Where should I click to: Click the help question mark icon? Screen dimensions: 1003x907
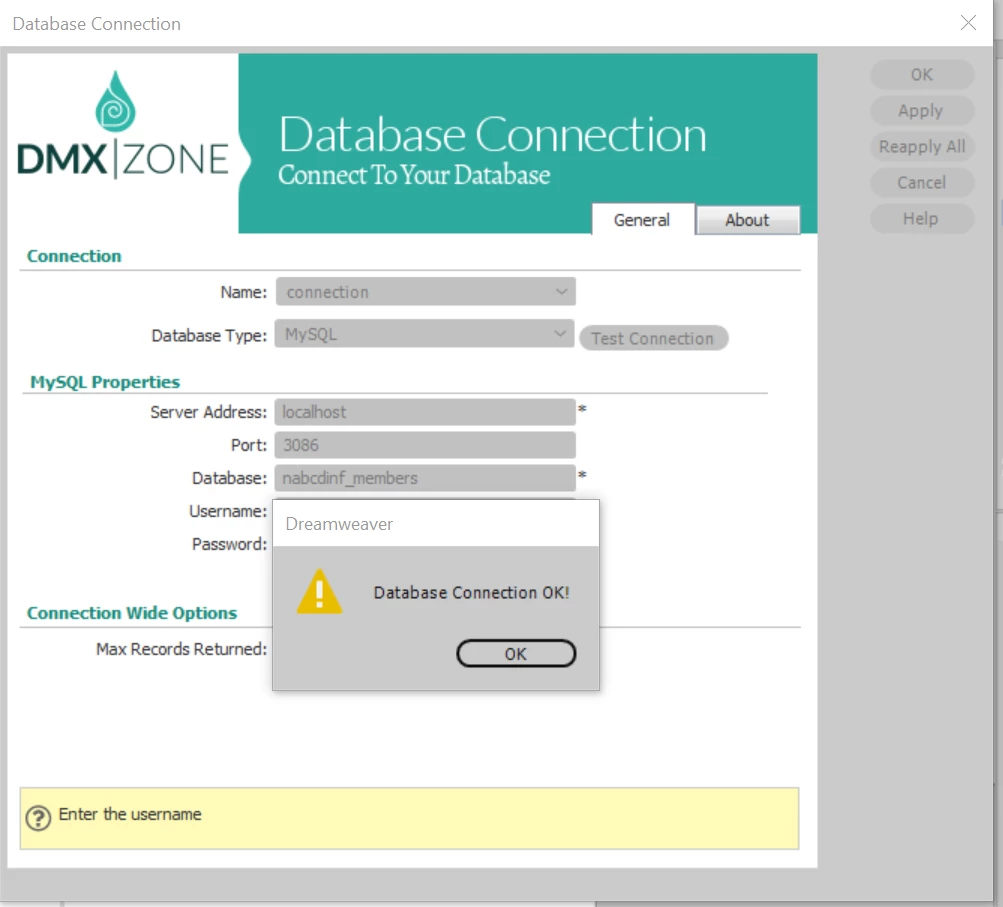tap(38, 817)
